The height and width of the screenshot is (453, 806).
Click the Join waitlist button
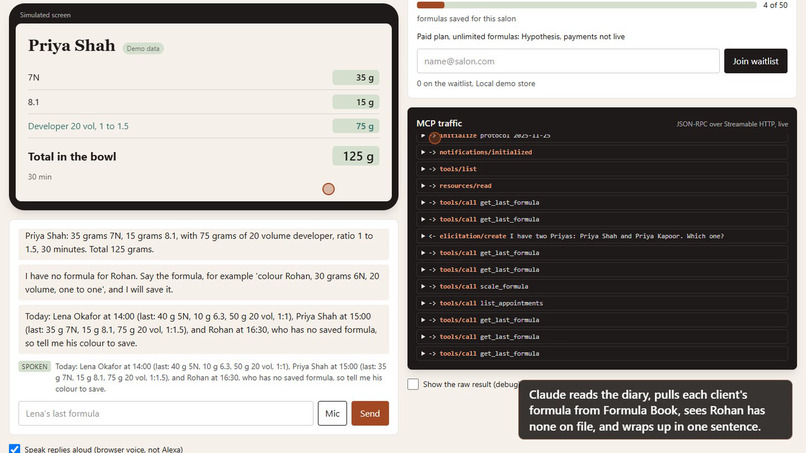coord(755,61)
